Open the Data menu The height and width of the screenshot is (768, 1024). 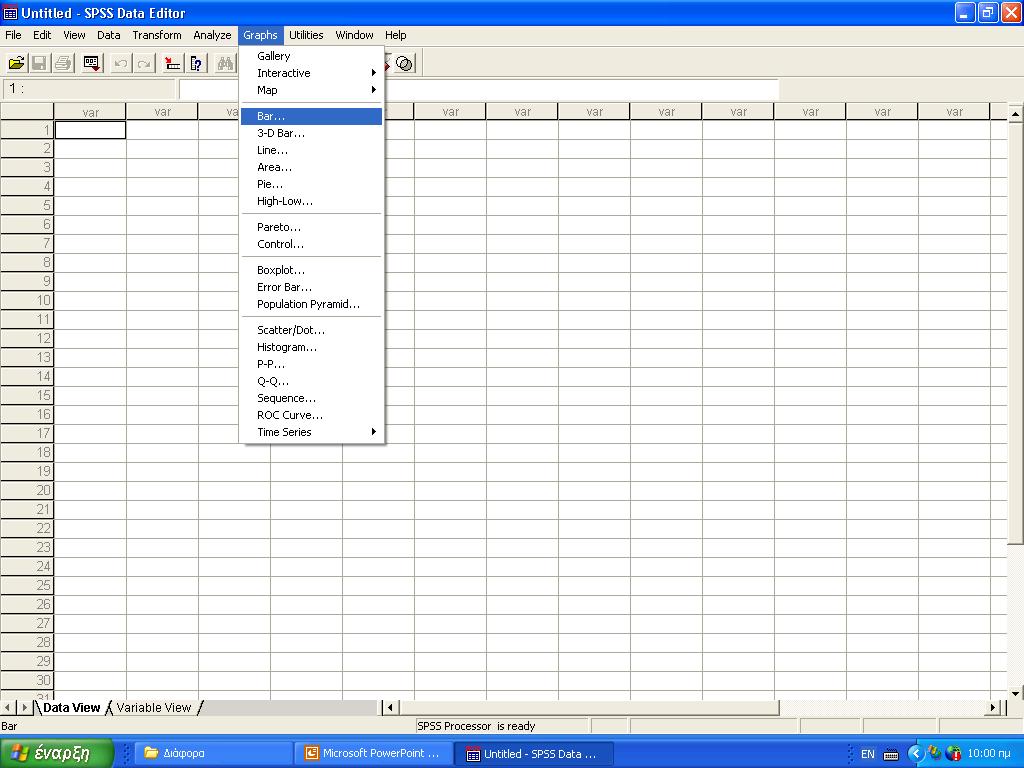[108, 35]
